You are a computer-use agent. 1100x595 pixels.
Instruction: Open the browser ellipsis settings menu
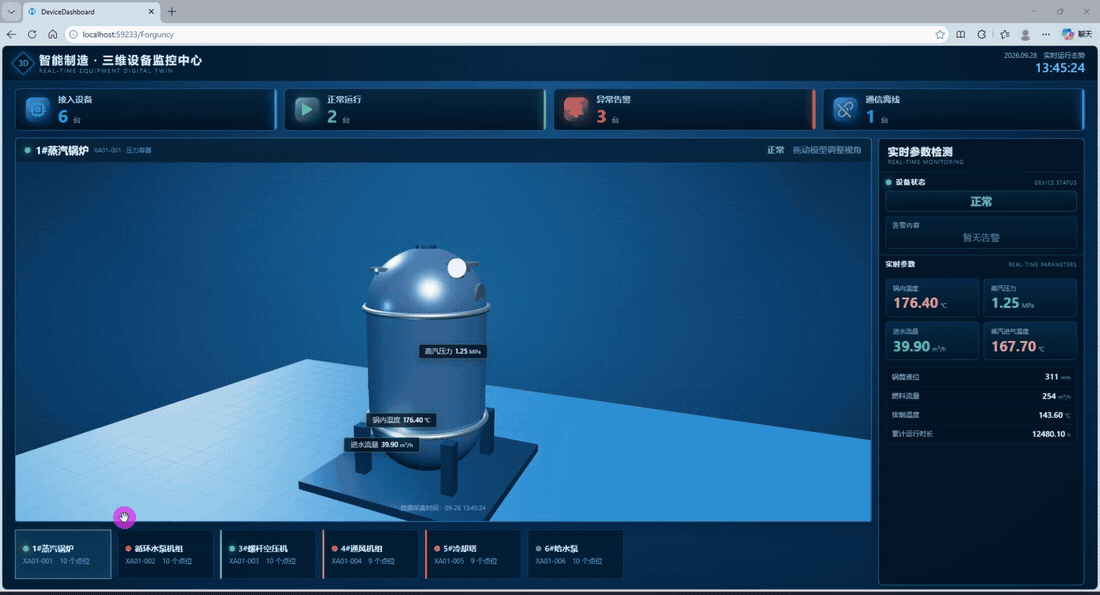pos(1046,34)
